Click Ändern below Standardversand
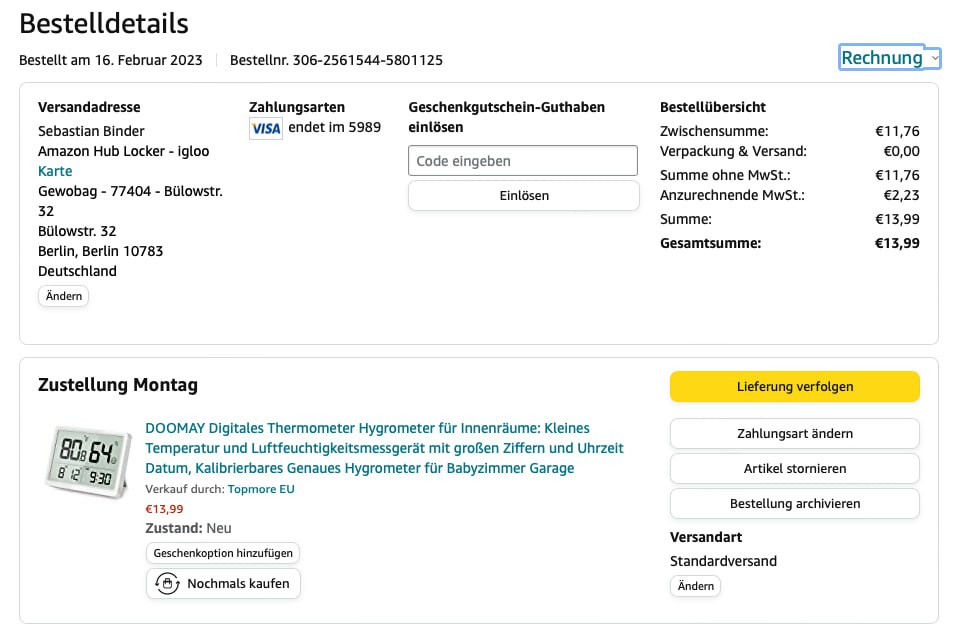Image resolution: width=958 pixels, height=639 pixels. click(695, 586)
